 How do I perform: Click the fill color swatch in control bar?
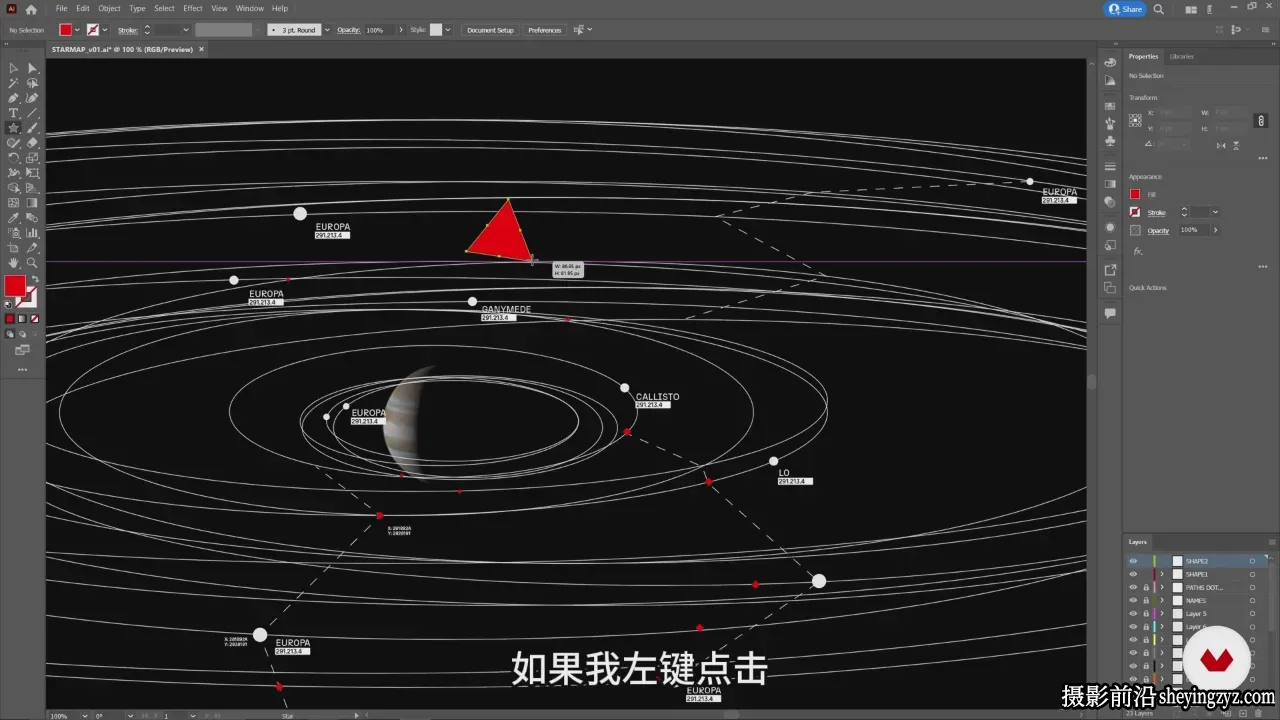coord(65,30)
